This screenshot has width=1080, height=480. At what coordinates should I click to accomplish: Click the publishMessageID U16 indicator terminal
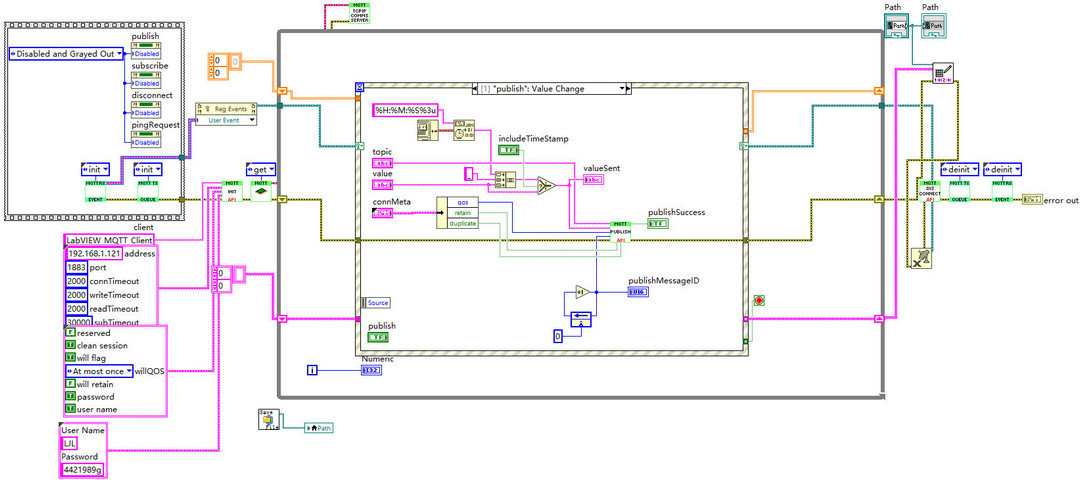[x=638, y=292]
